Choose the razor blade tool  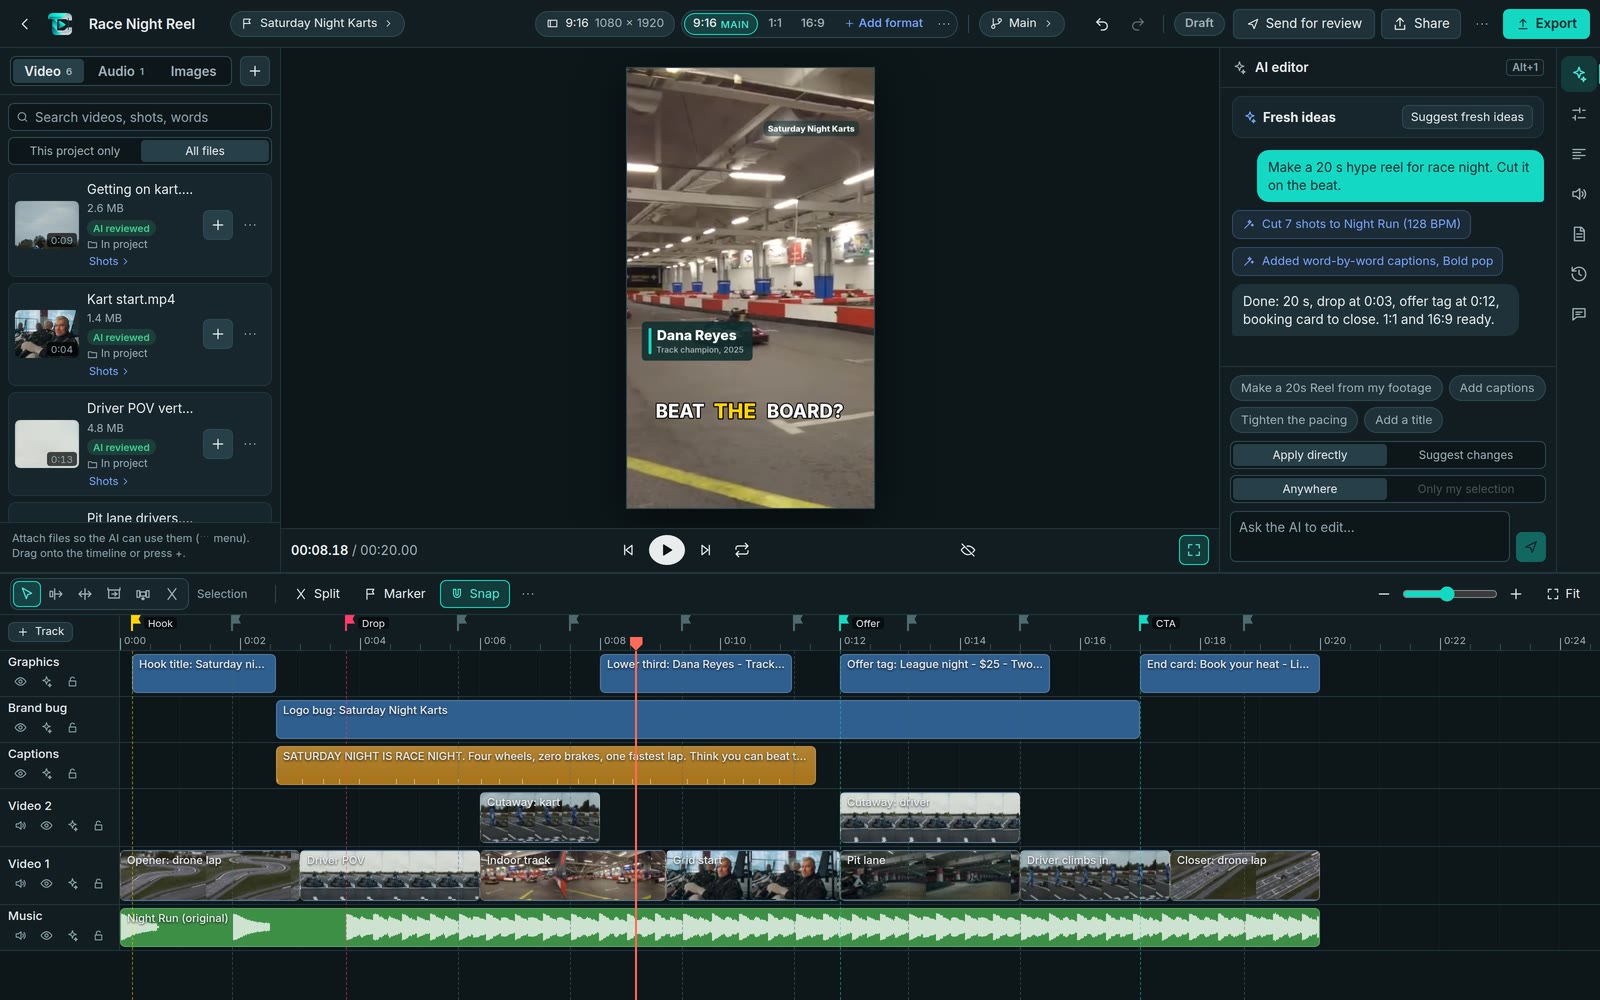coord(172,594)
